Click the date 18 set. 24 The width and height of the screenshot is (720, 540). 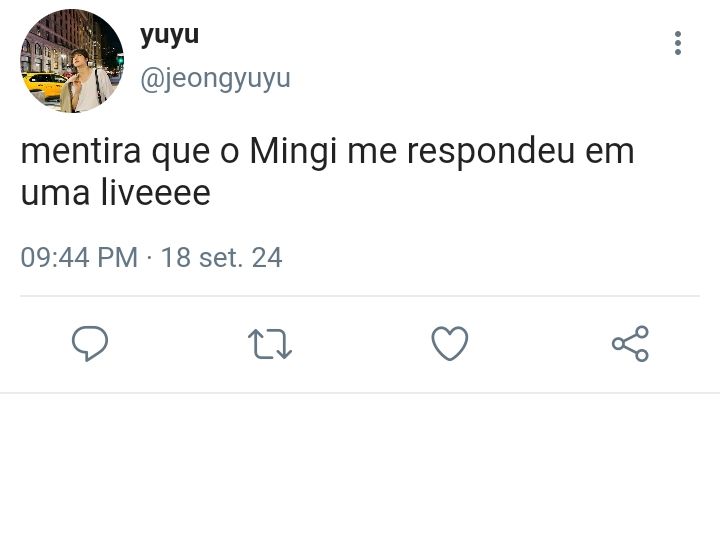tap(221, 257)
